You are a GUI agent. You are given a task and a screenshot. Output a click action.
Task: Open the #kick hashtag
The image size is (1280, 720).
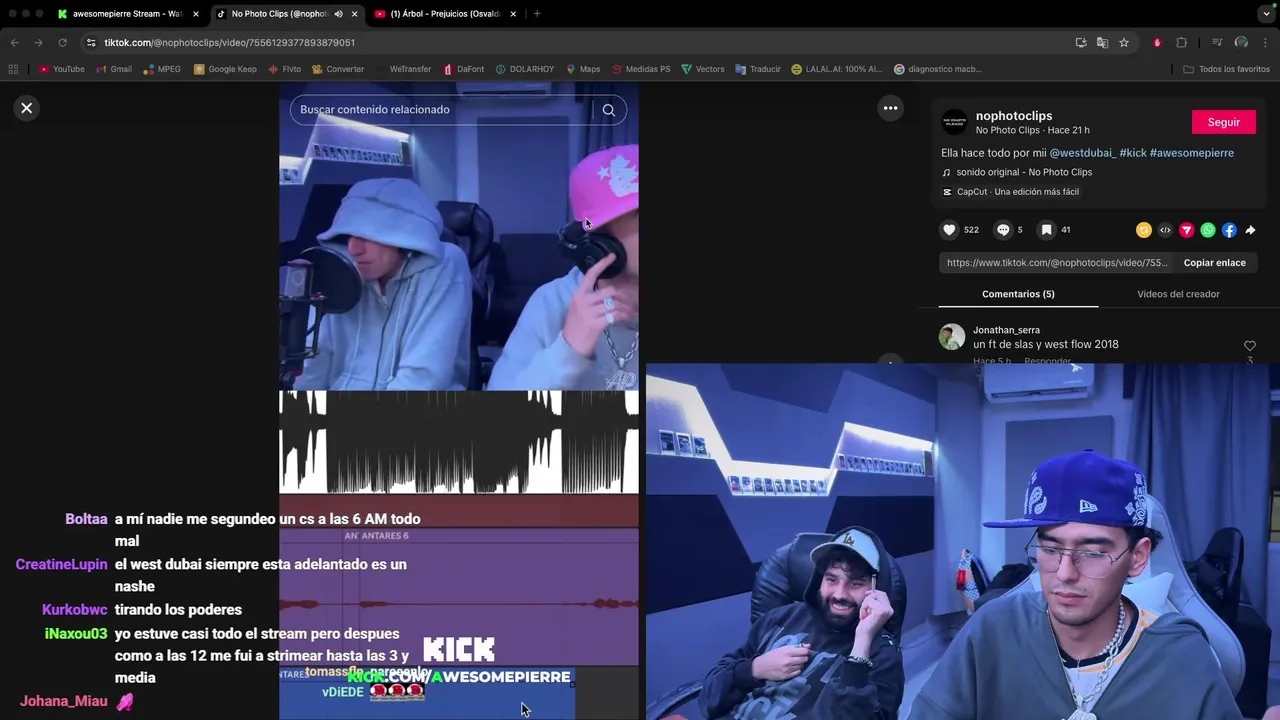pos(1133,153)
